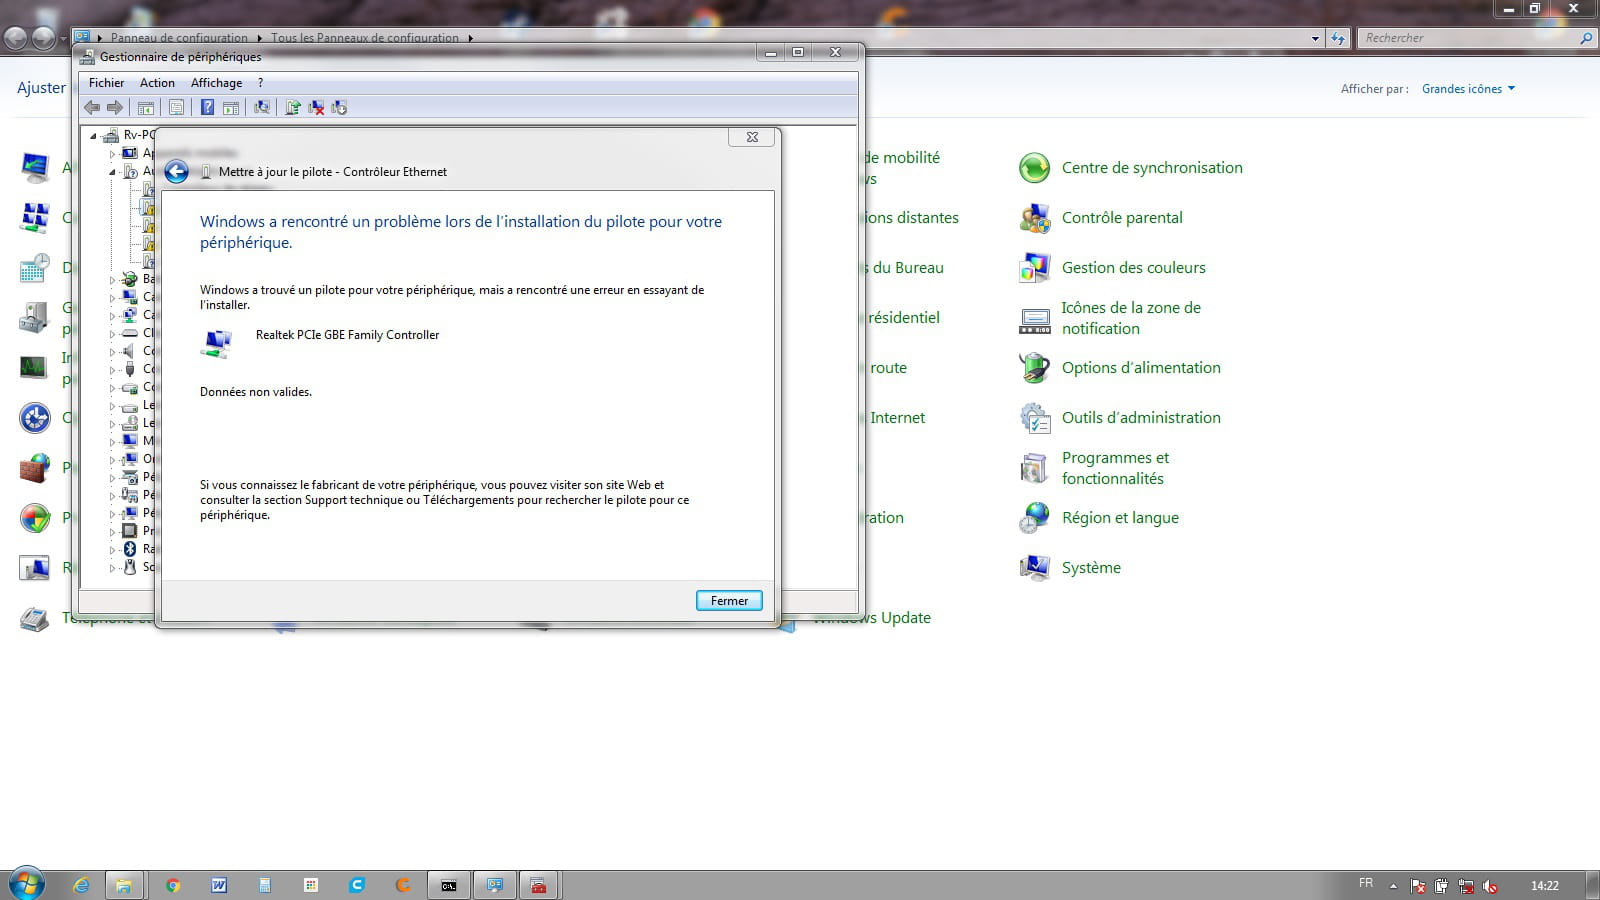
Task: Expand the USB controllers tree category
Action: coord(112,369)
